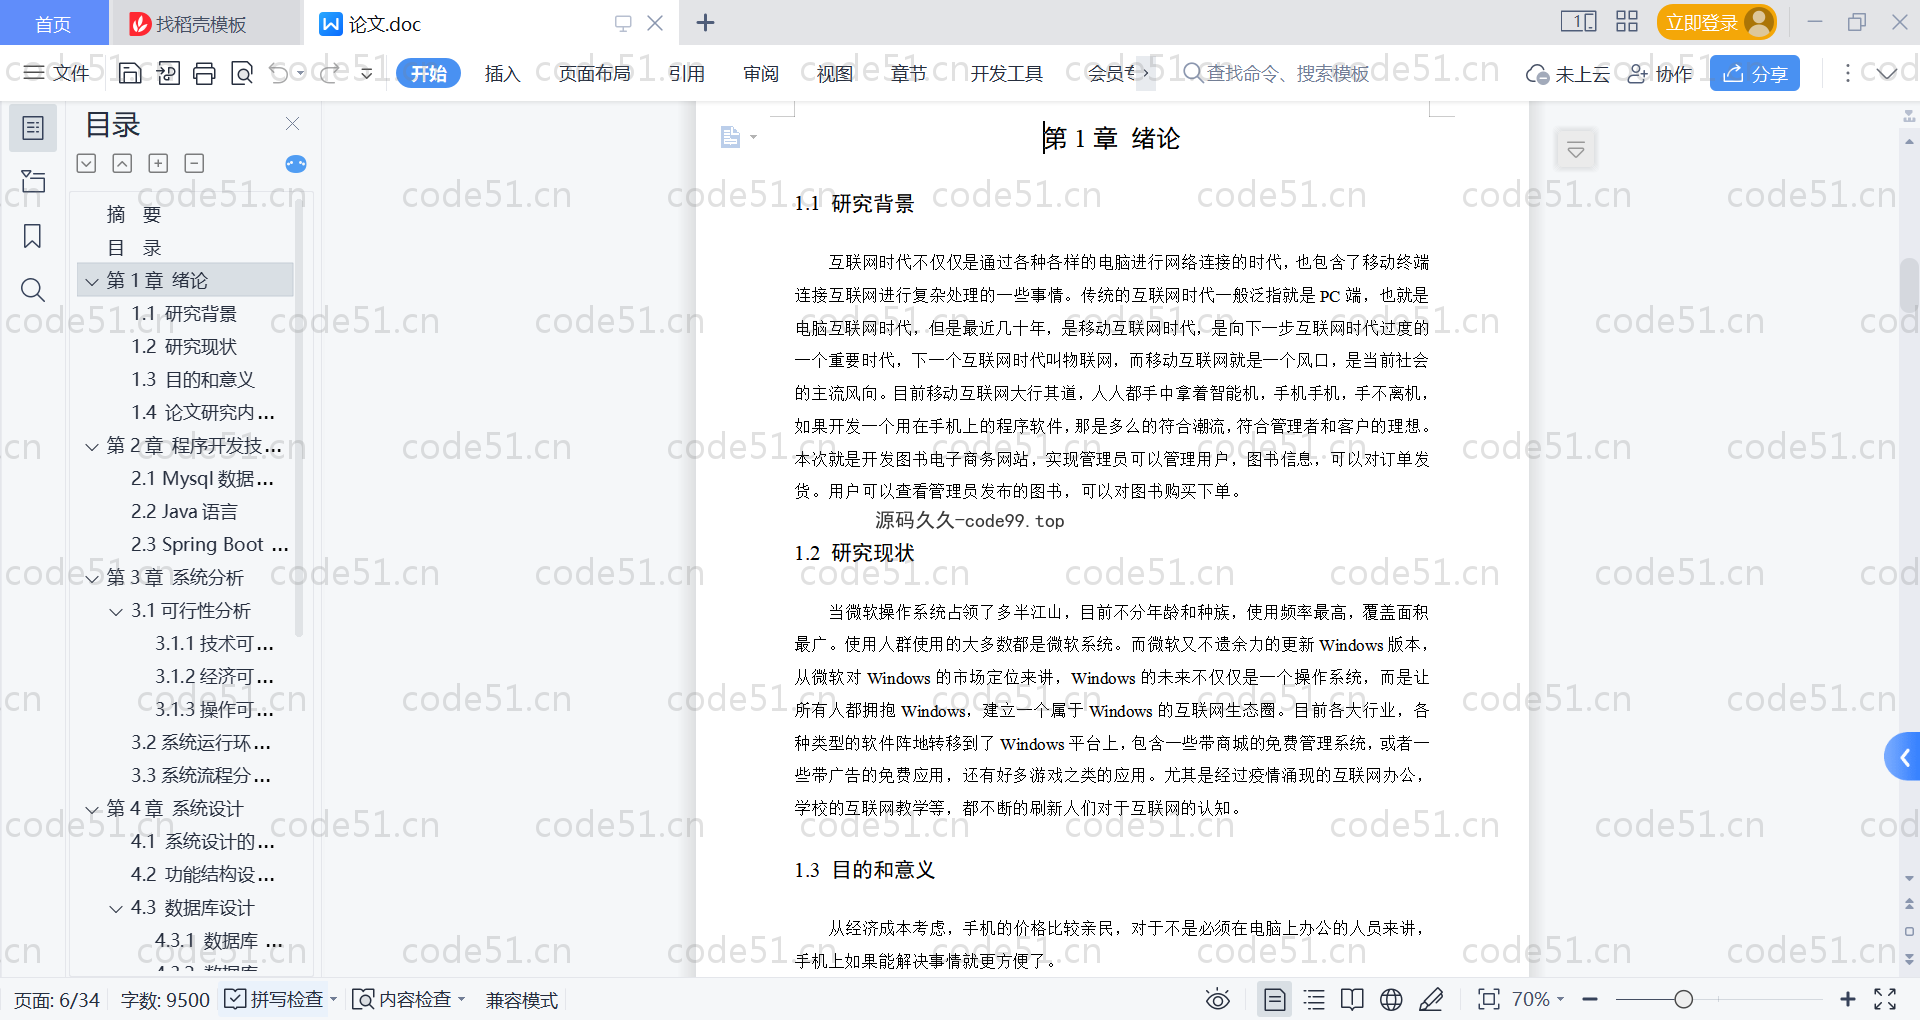The image size is (1920, 1020).
Task: Click the add heading plus icon
Action: pos(158,163)
